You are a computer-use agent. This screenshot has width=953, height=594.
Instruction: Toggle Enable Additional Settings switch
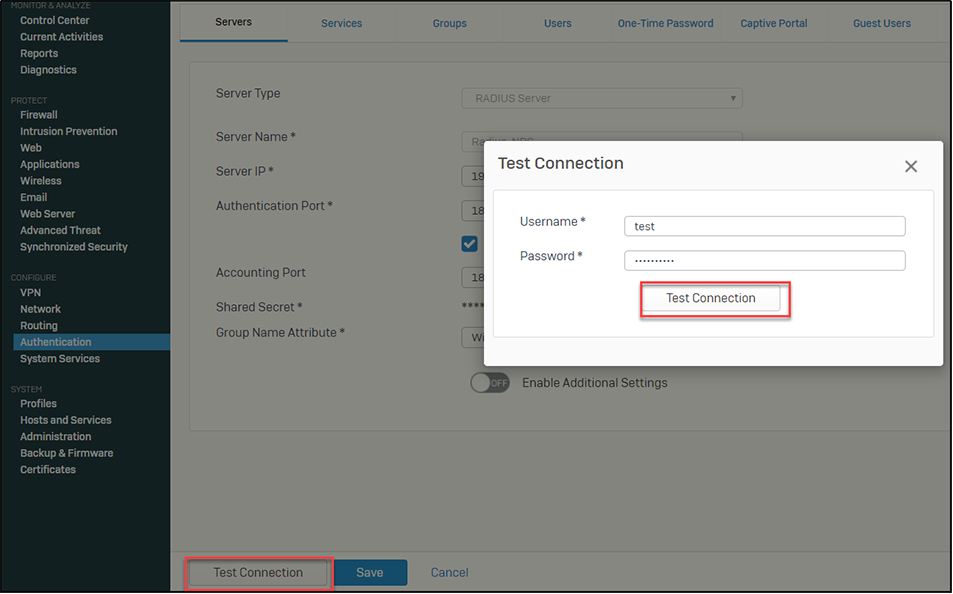[490, 383]
